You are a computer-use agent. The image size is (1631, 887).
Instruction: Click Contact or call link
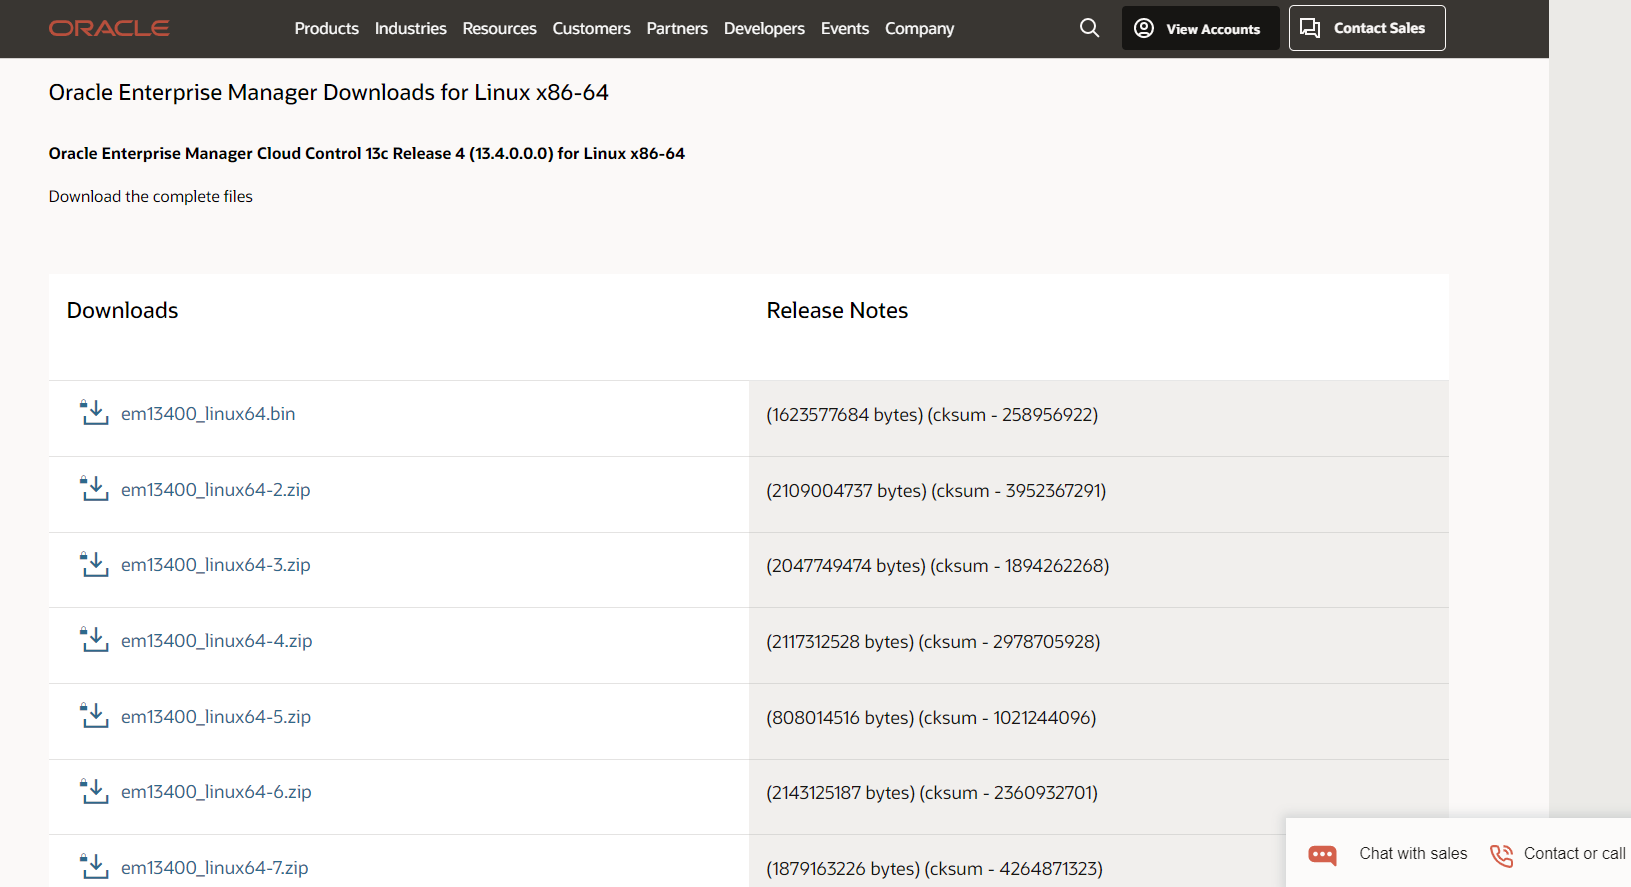click(x=1575, y=853)
